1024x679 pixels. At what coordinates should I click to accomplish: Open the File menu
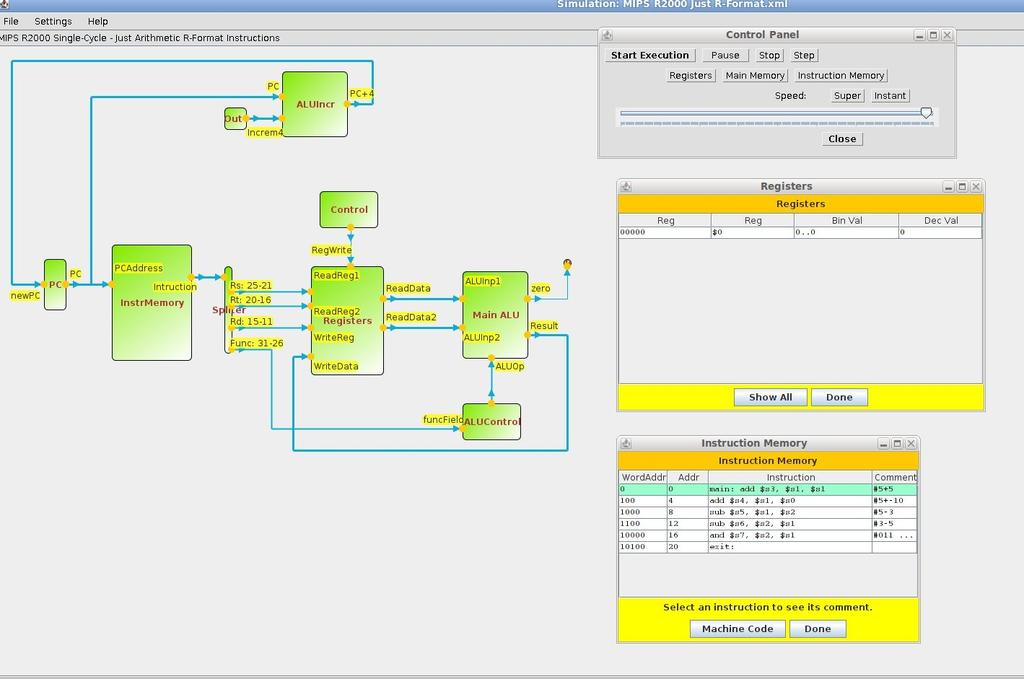point(11,21)
